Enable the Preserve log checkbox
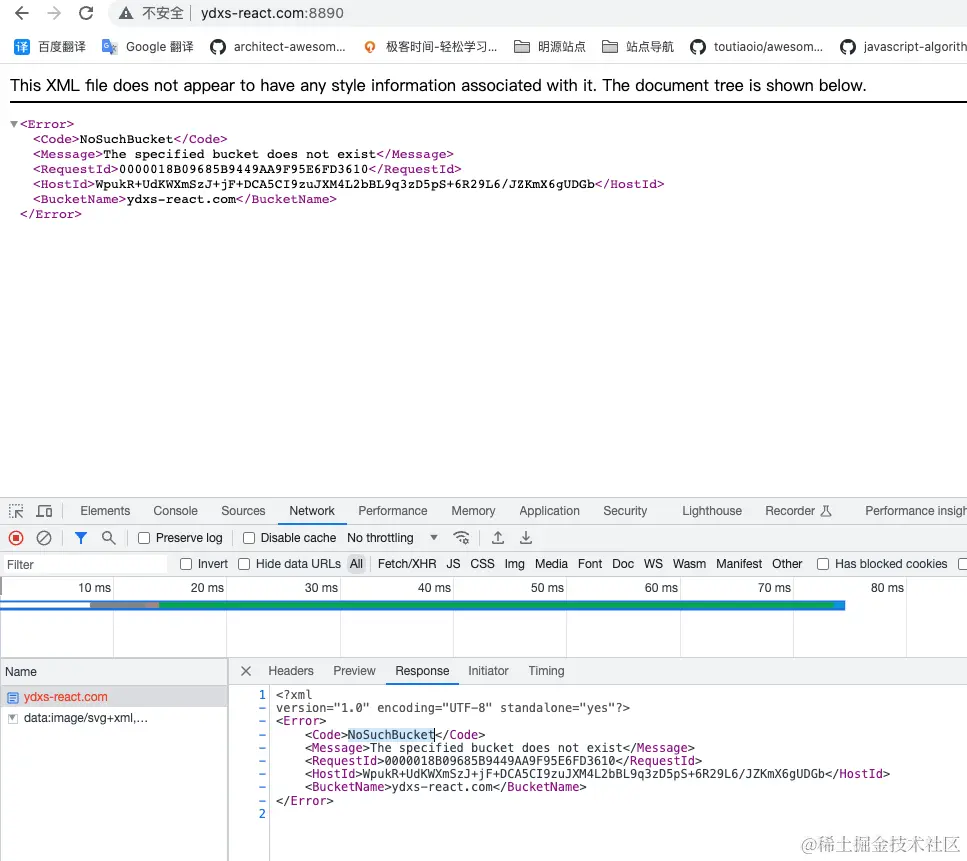 [x=144, y=538]
